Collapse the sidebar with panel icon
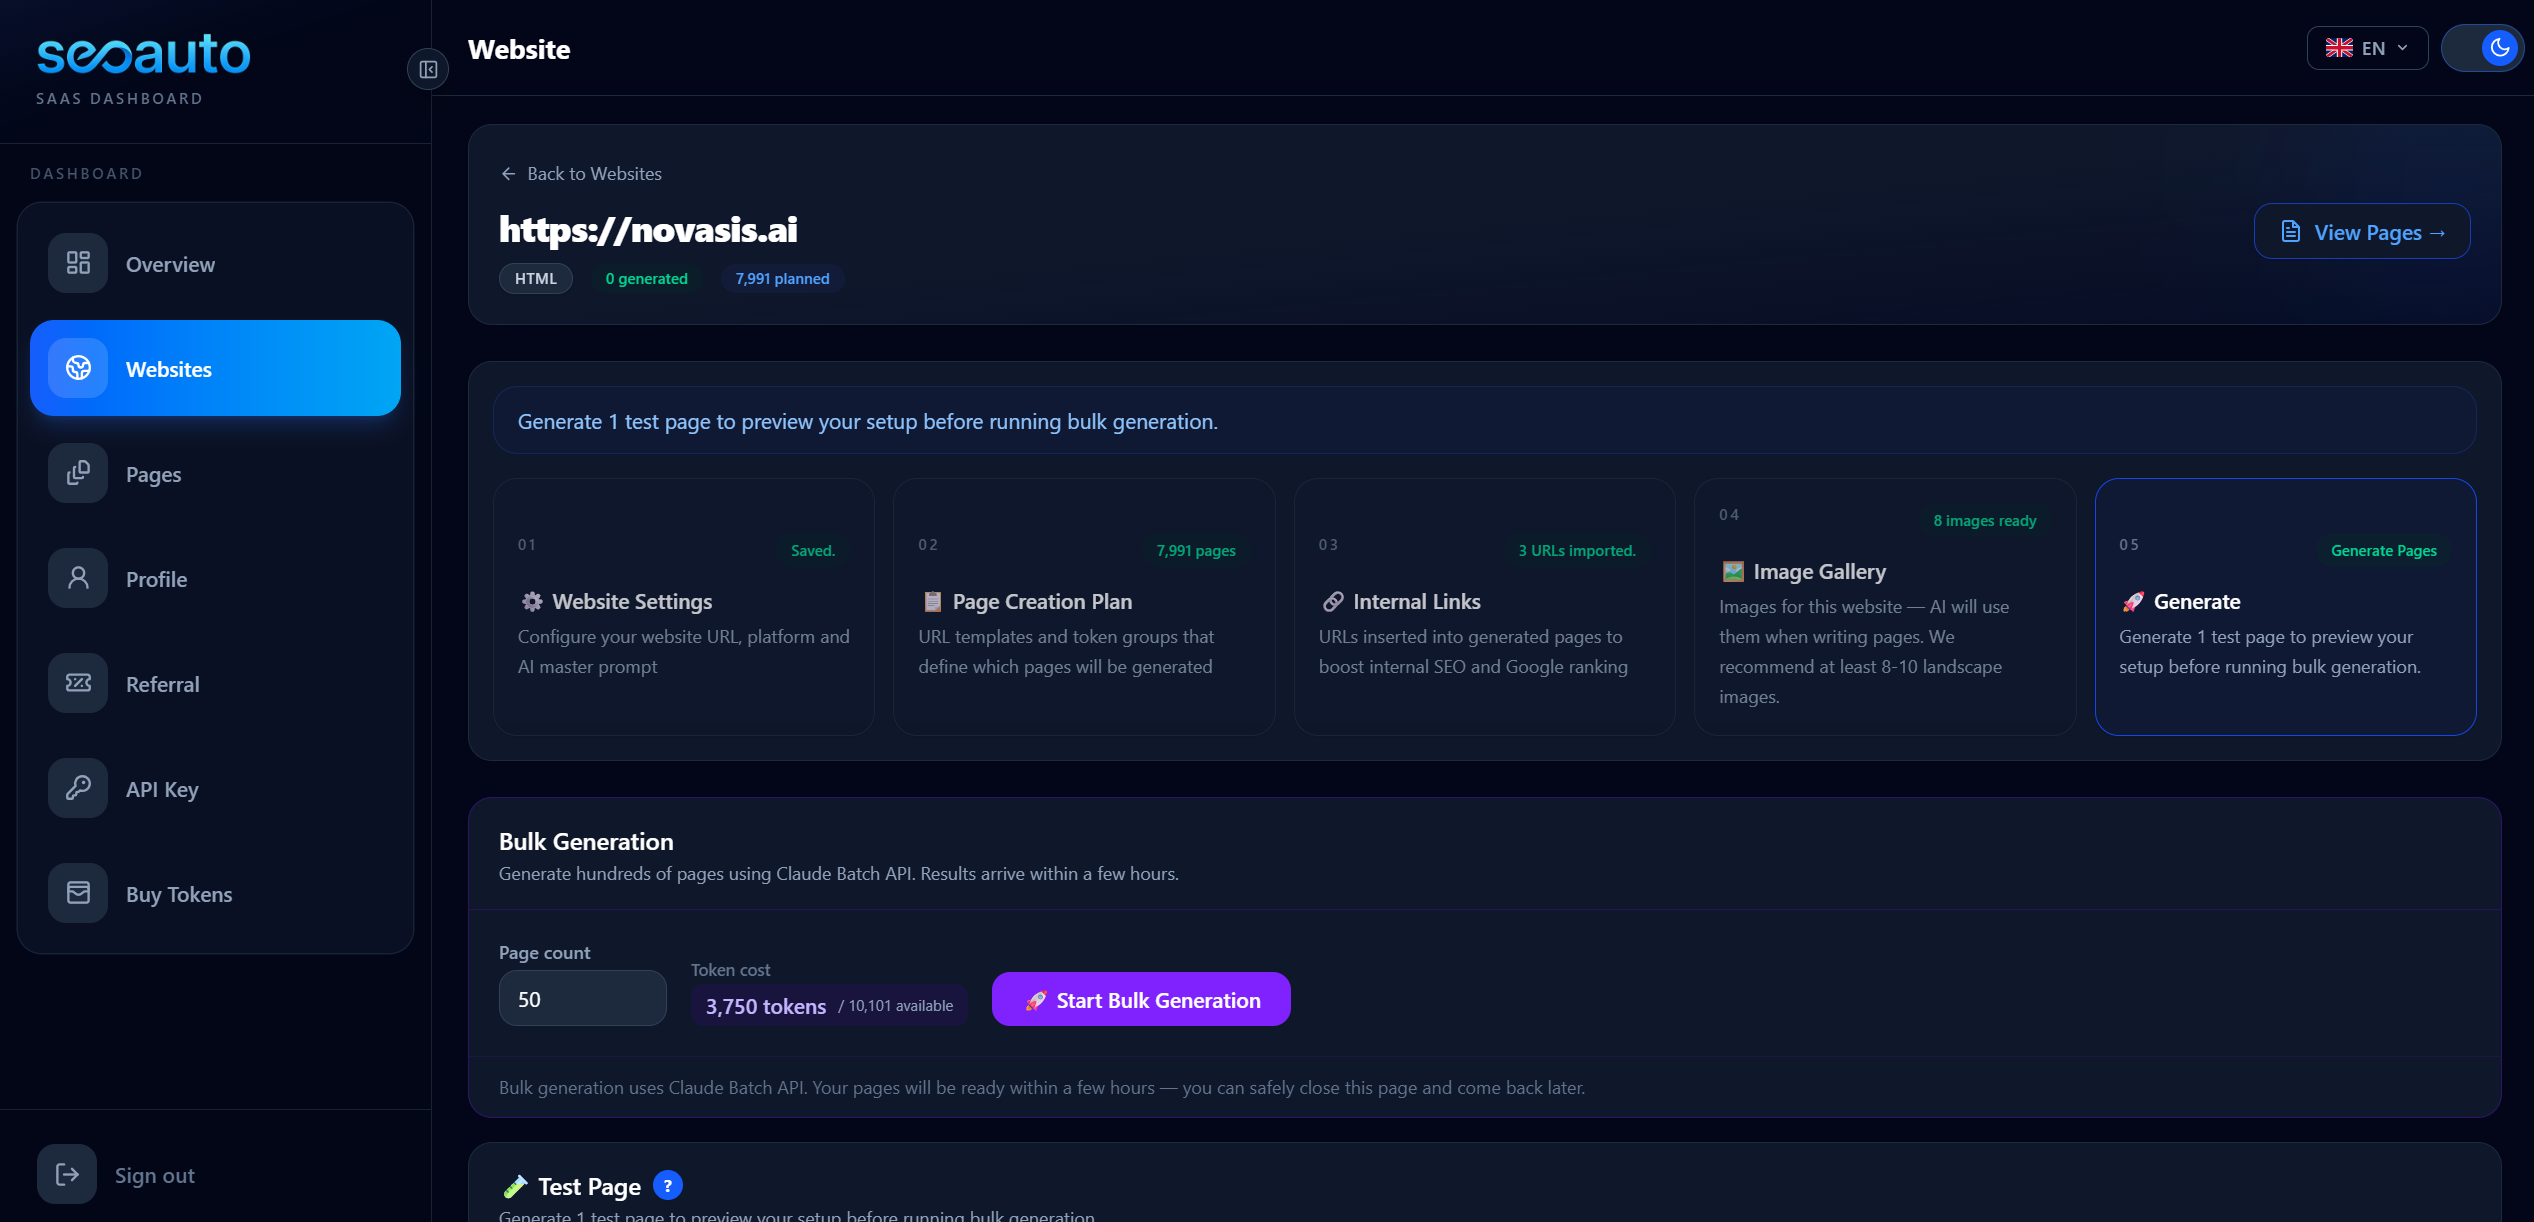This screenshot has width=2534, height=1222. (428, 69)
